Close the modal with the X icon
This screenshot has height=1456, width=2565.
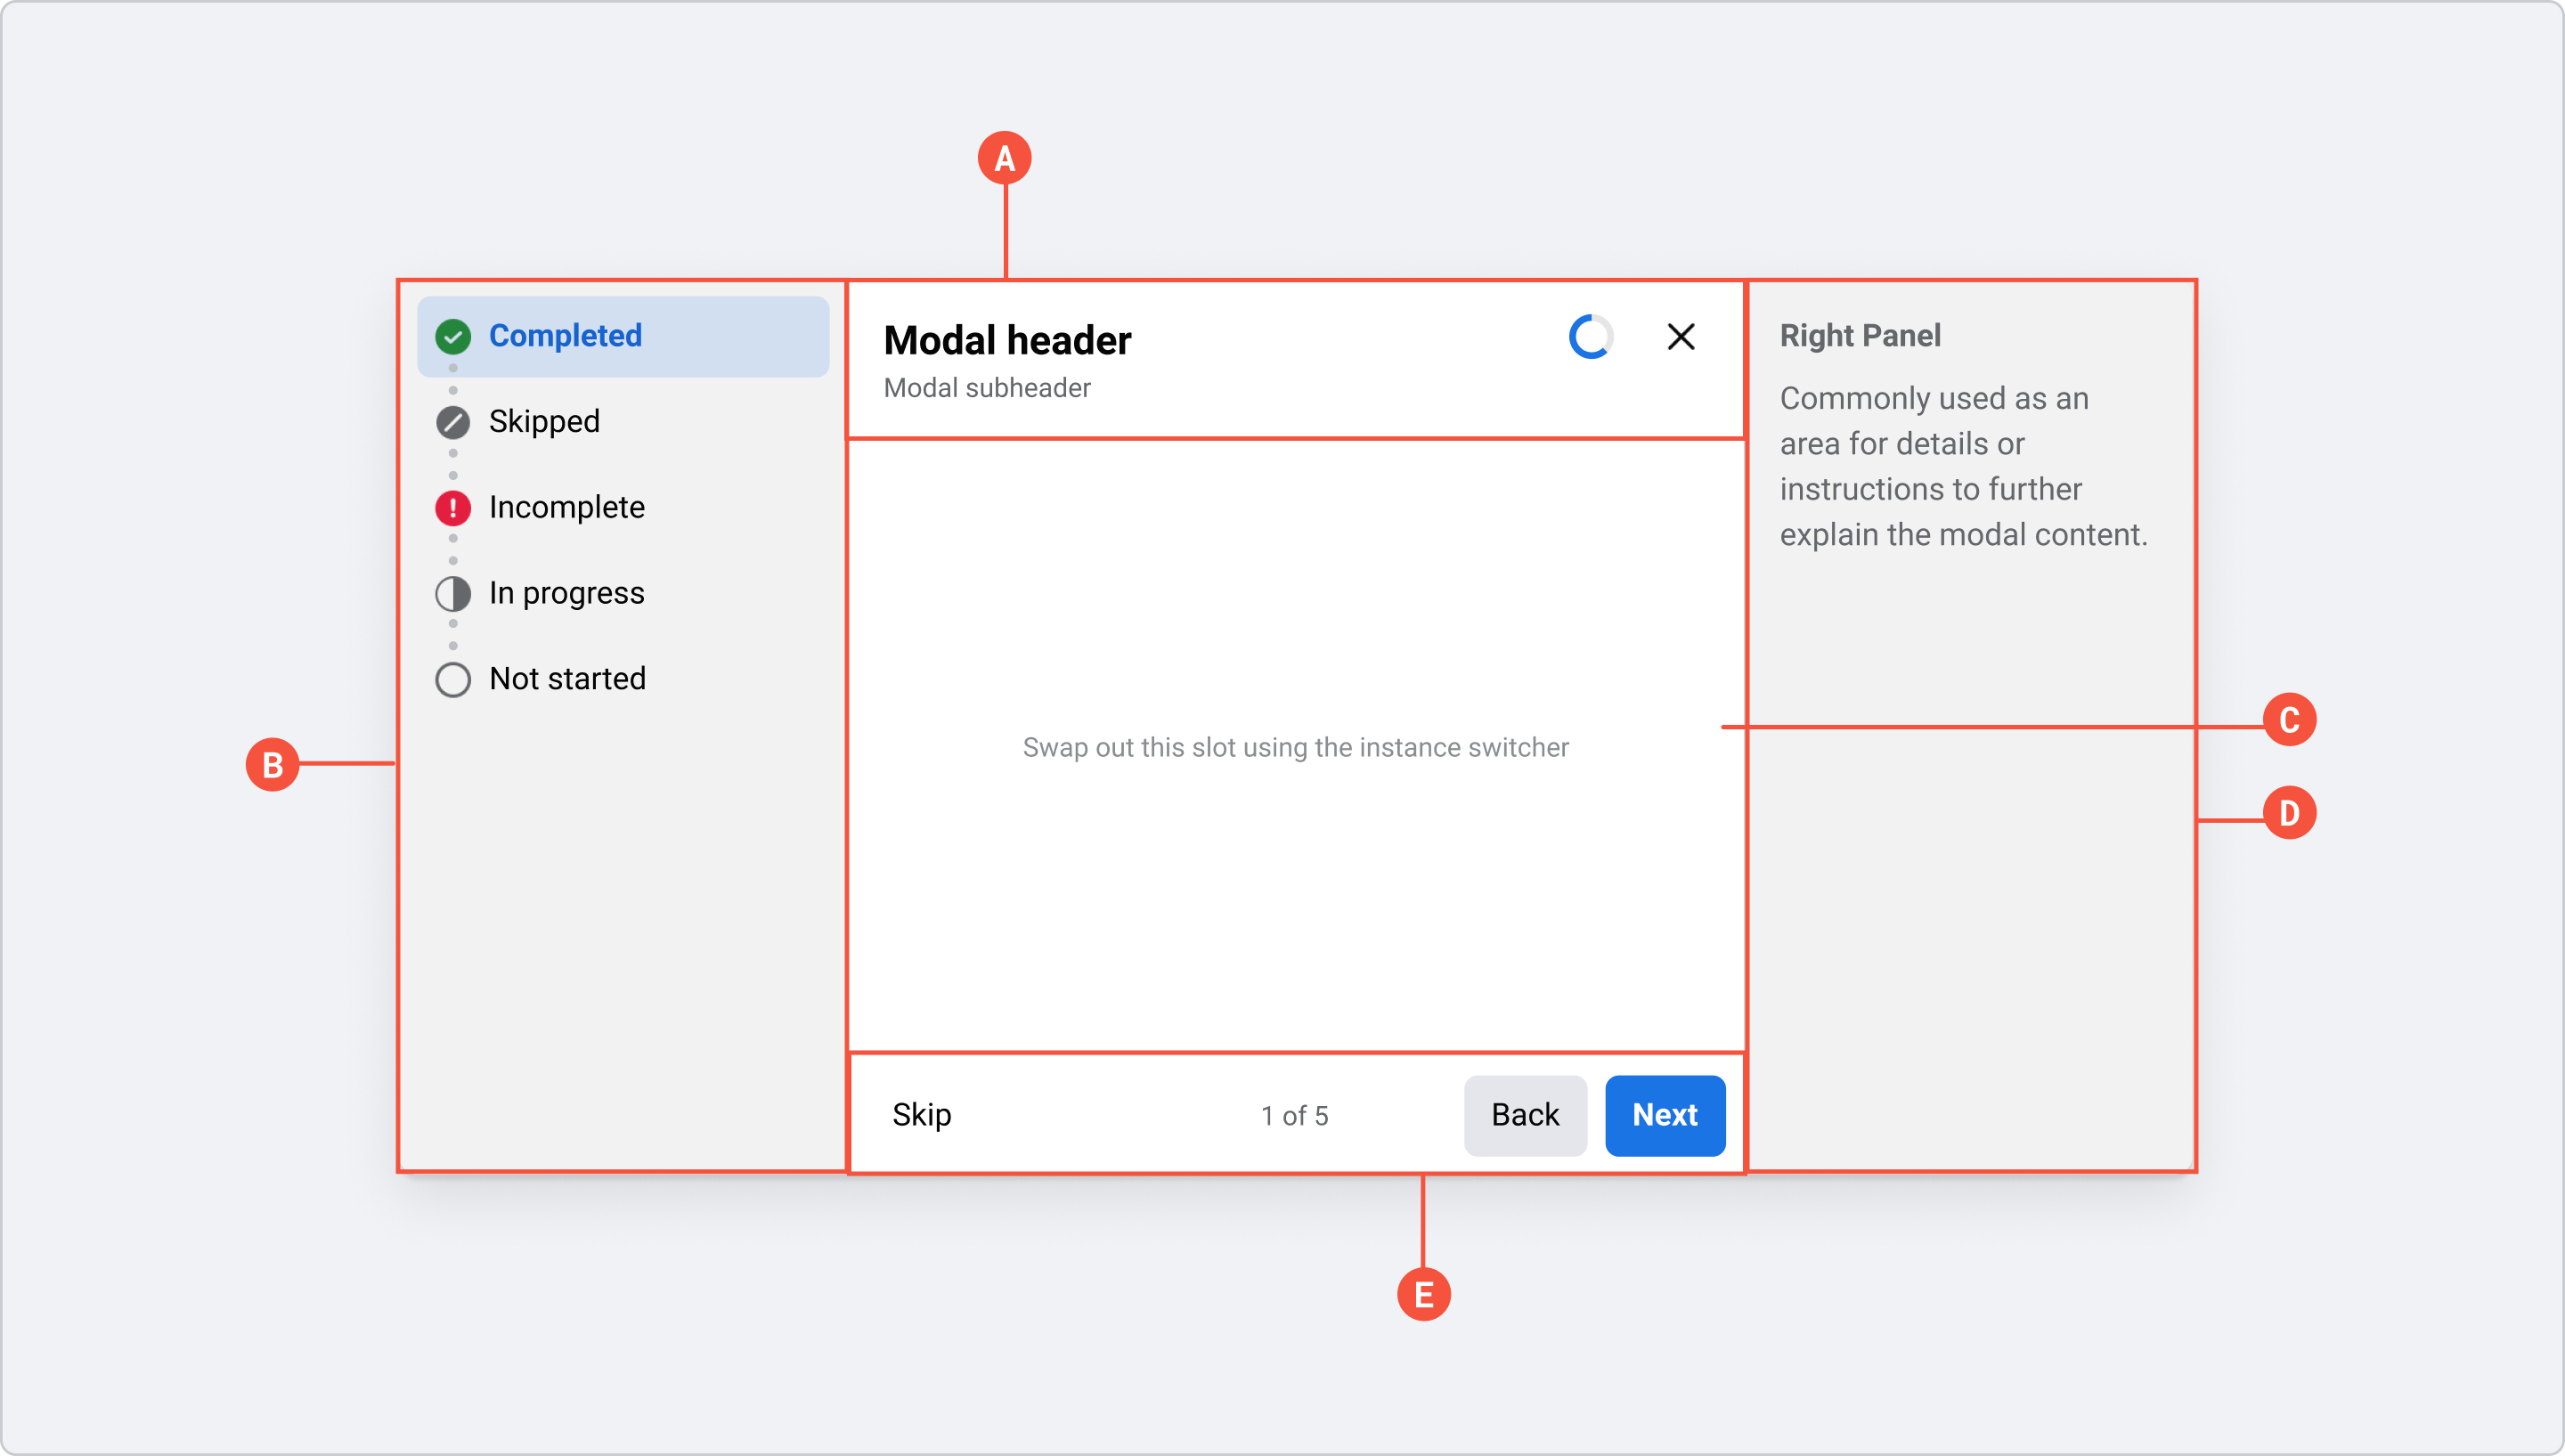1681,337
